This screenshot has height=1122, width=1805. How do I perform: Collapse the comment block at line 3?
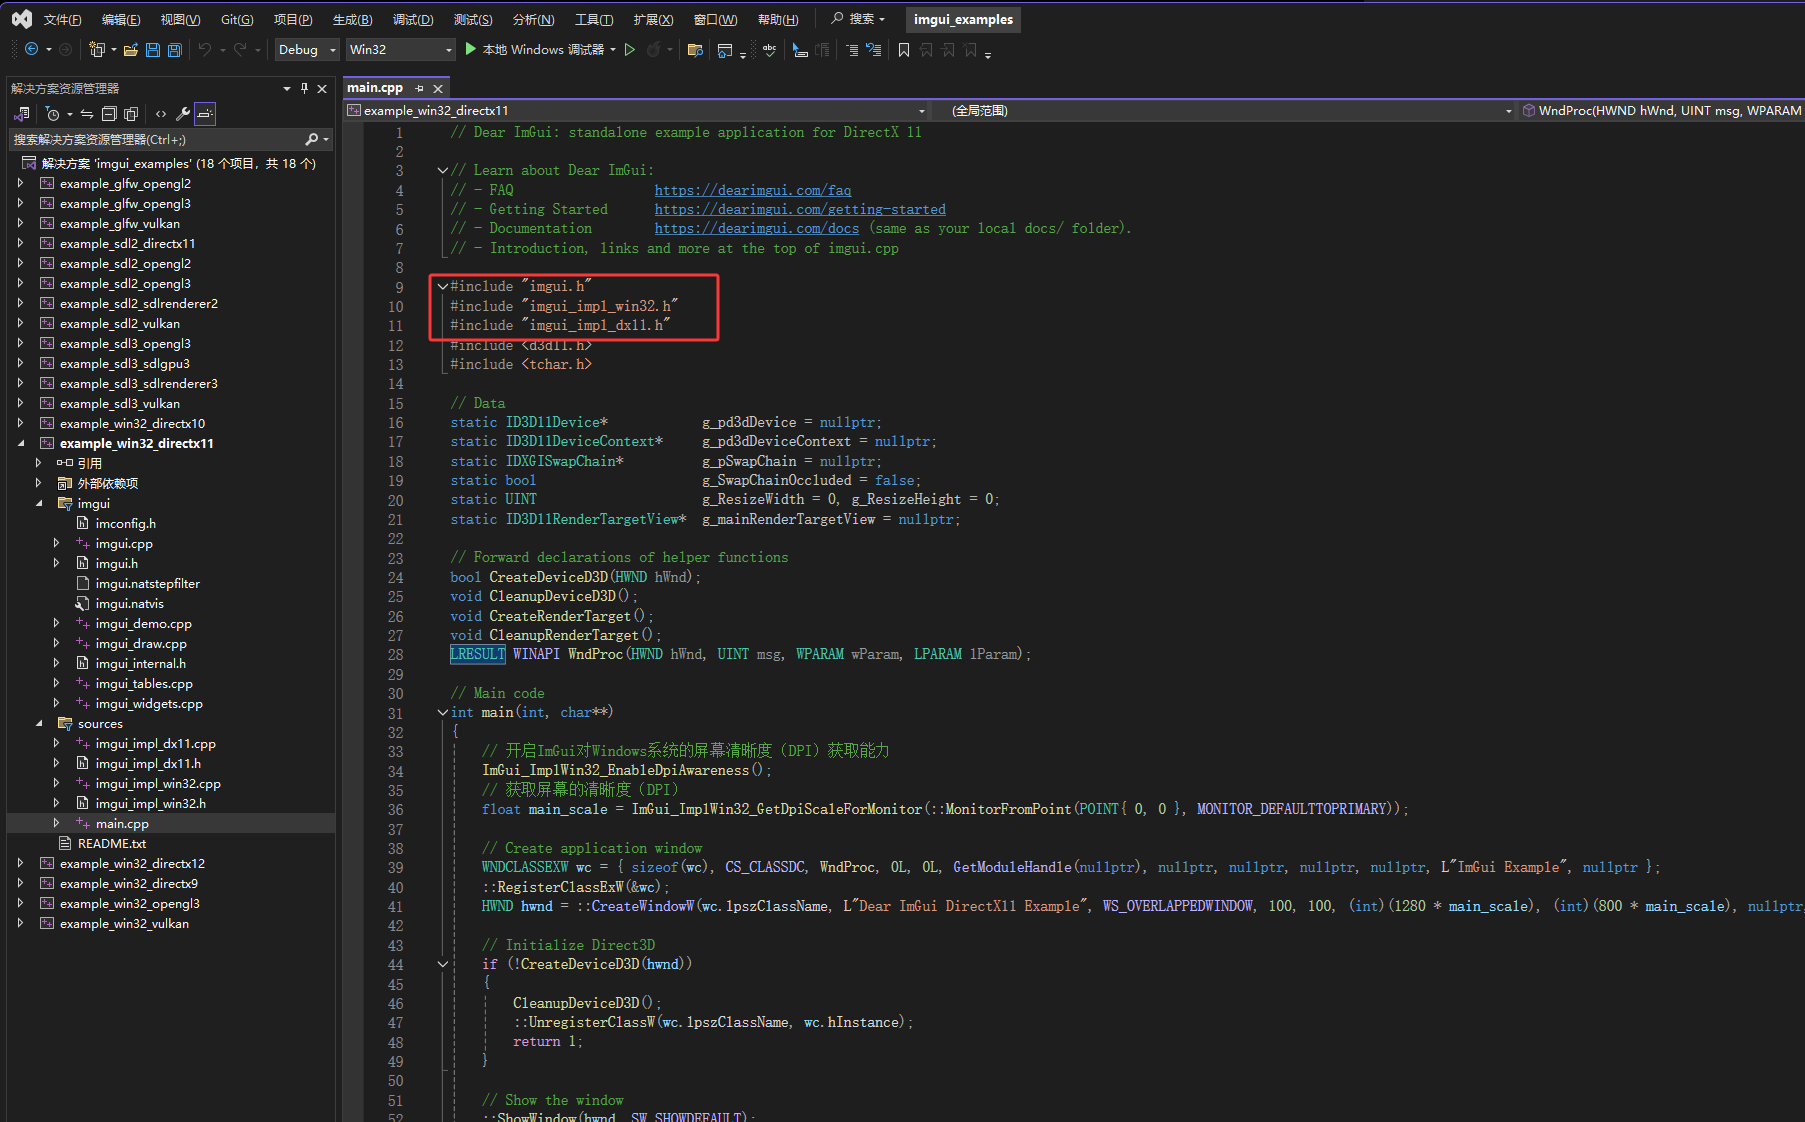[x=442, y=170]
